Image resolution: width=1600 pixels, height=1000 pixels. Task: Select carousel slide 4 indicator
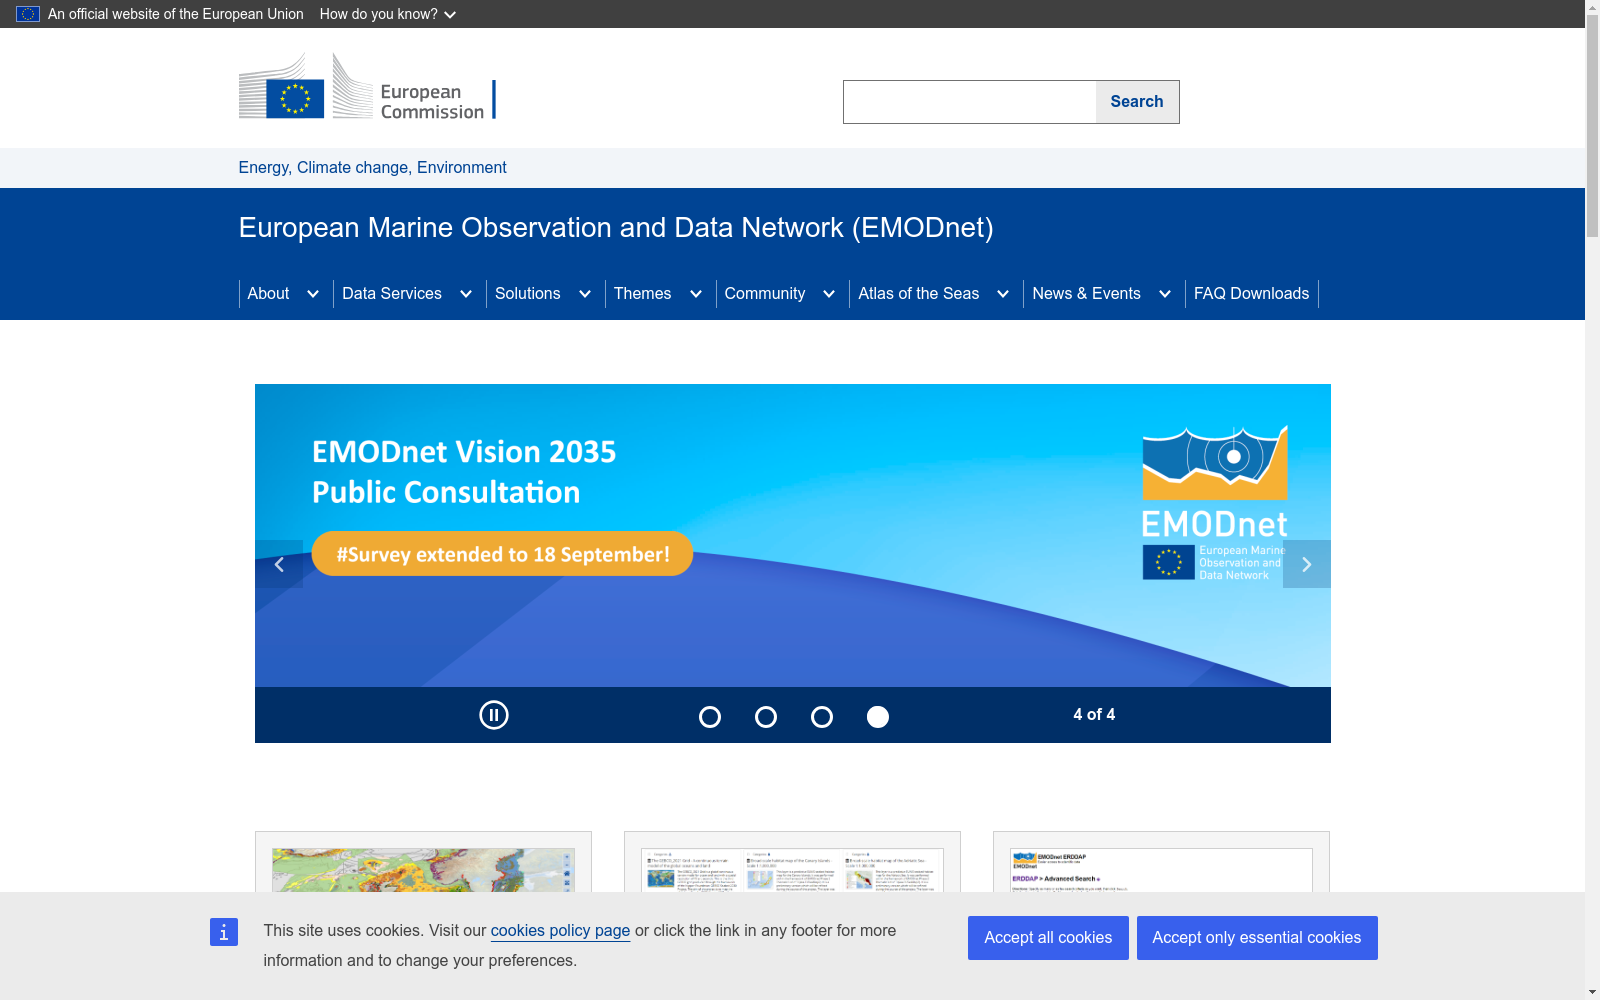click(x=878, y=717)
